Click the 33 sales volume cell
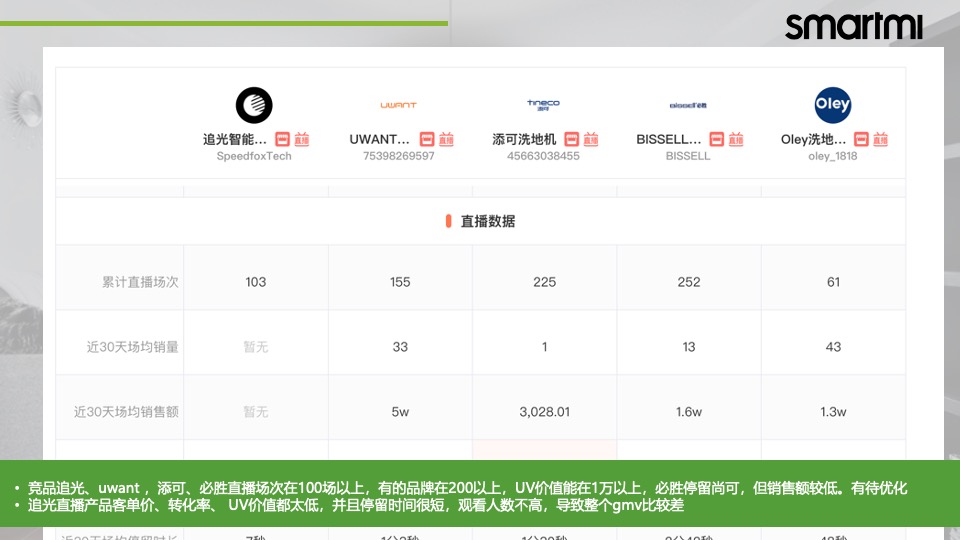This screenshot has width=960, height=540. (400, 347)
